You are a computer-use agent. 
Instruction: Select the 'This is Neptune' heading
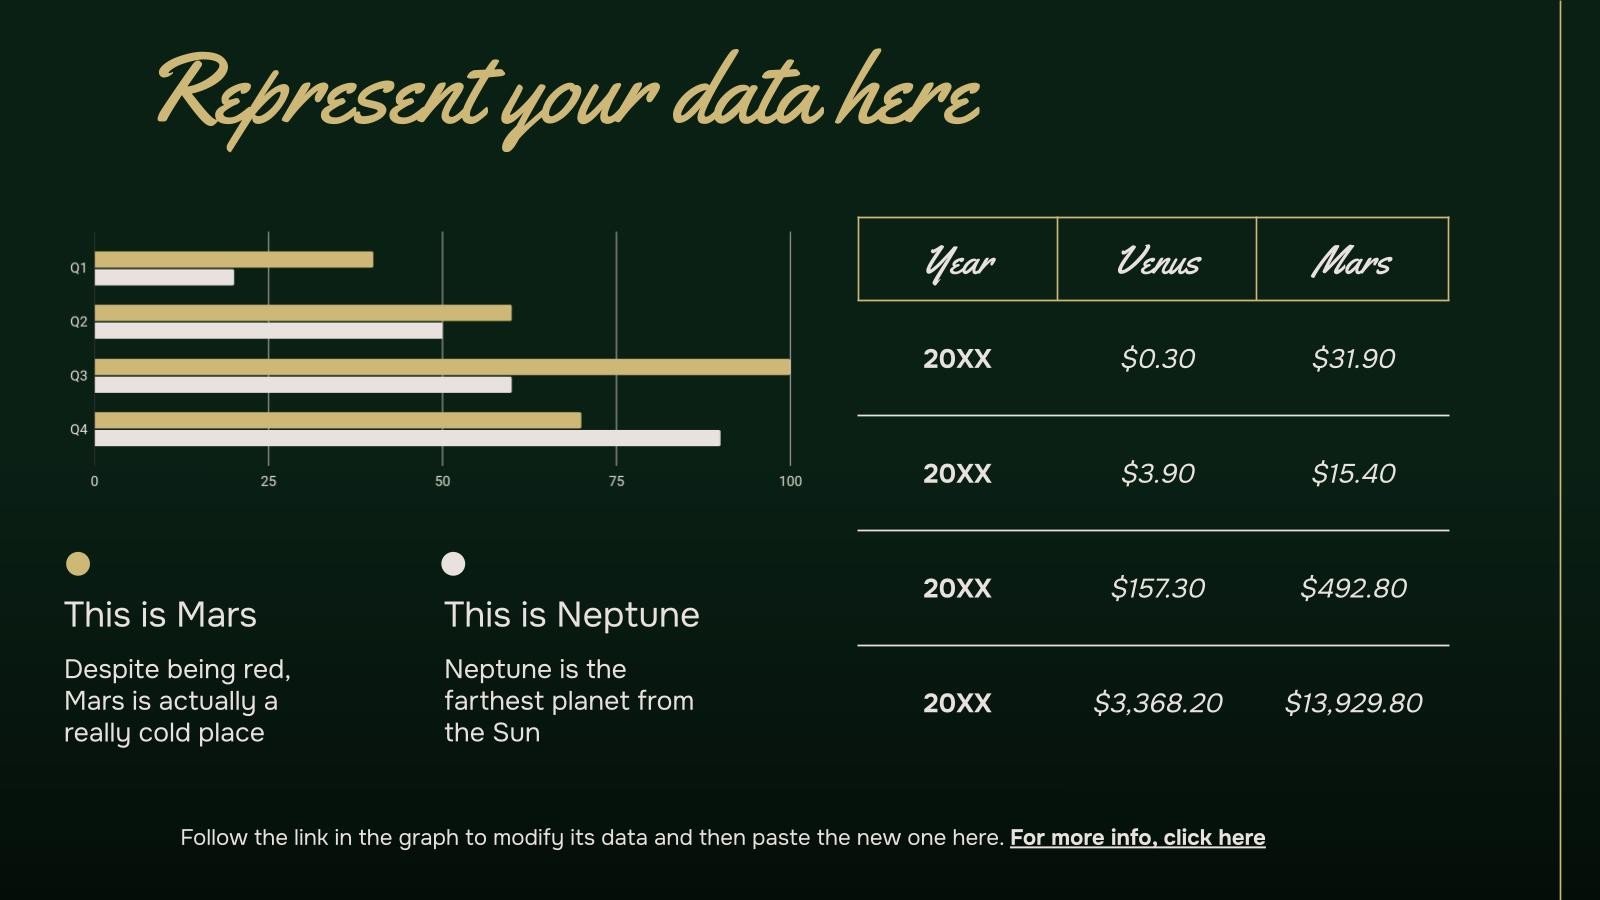click(x=571, y=614)
